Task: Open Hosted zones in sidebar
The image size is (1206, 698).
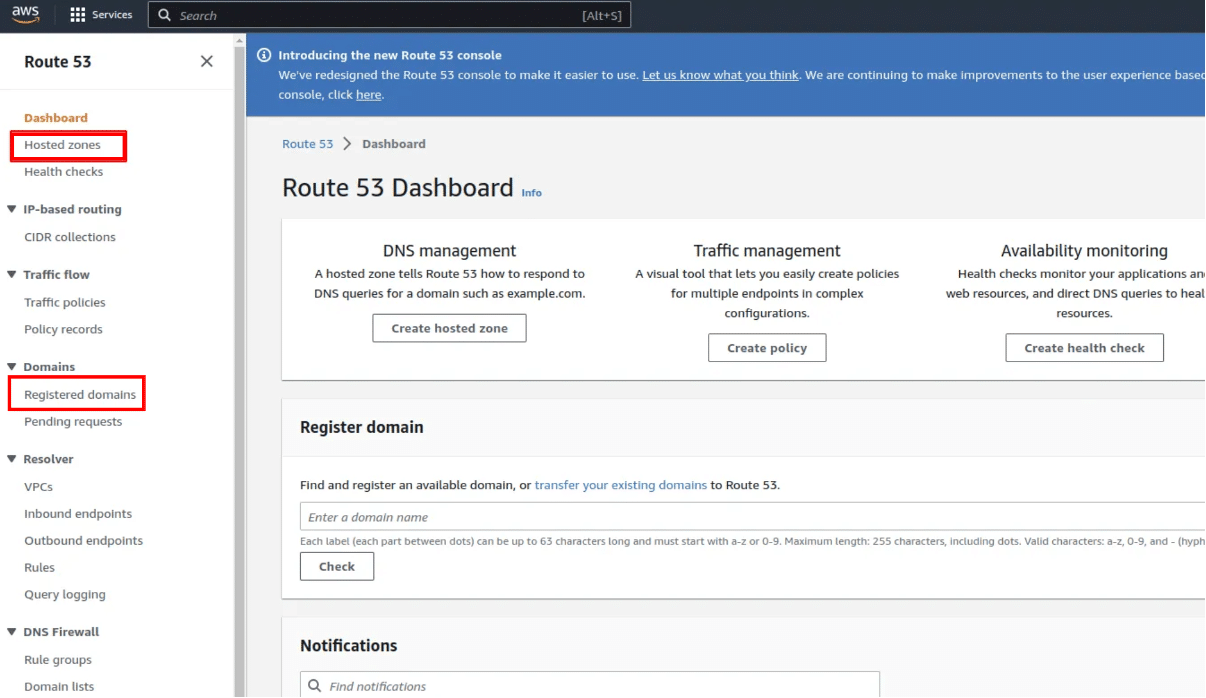Action: 62,145
